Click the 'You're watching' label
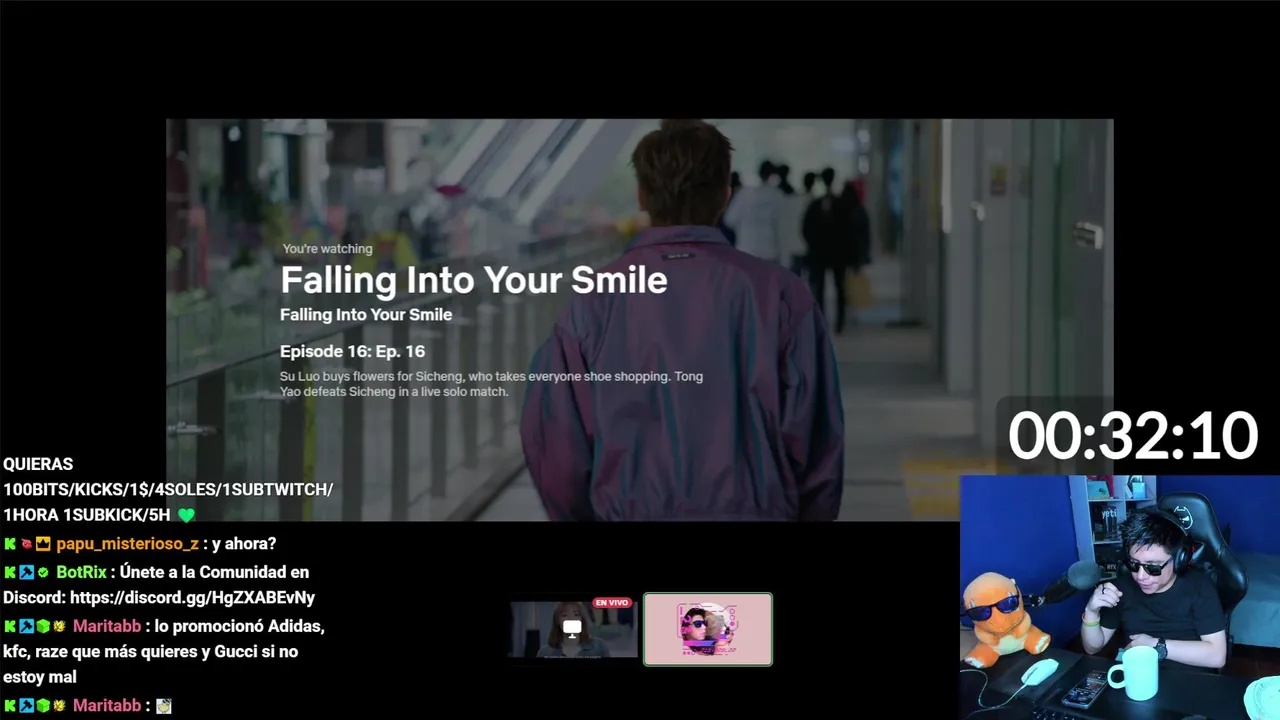The width and height of the screenshot is (1280, 720). (x=327, y=249)
